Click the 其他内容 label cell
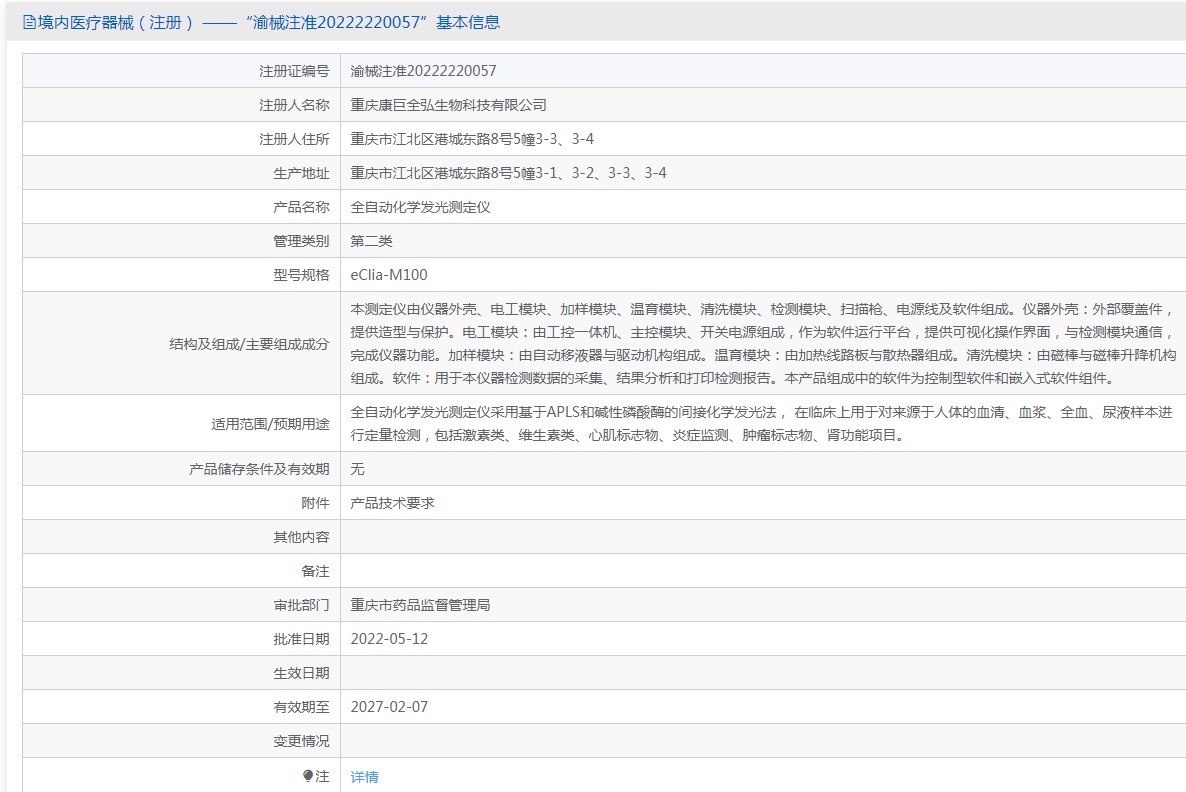The height and width of the screenshot is (792, 1186). [x=182, y=537]
